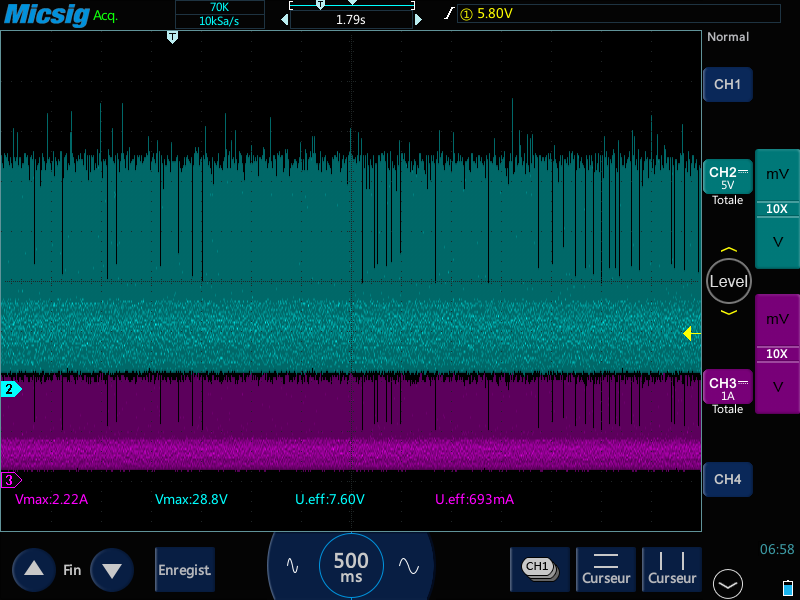The width and height of the screenshot is (800, 600).
Task: Select the Level trigger knob
Action: pos(729,281)
